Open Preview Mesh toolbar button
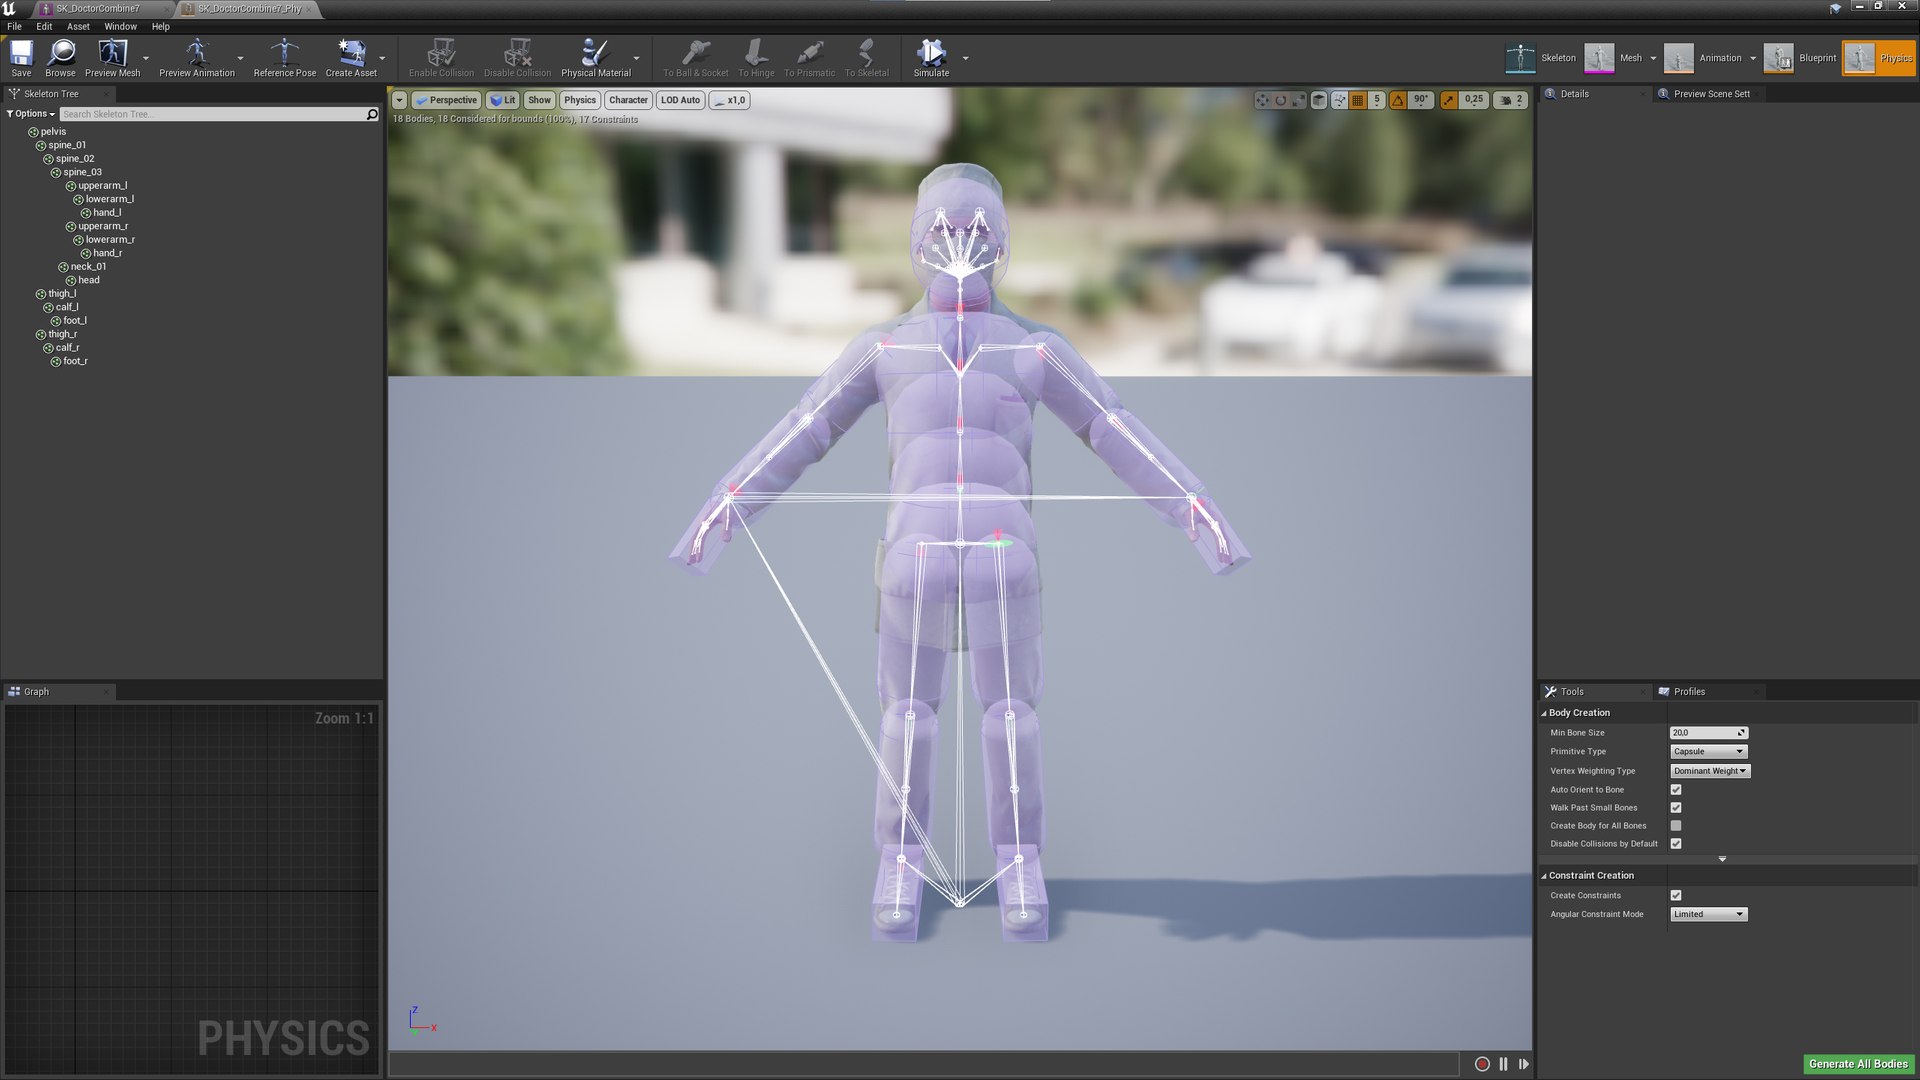The width and height of the screenshot is (1920, 1080). [x=113, y=58]
